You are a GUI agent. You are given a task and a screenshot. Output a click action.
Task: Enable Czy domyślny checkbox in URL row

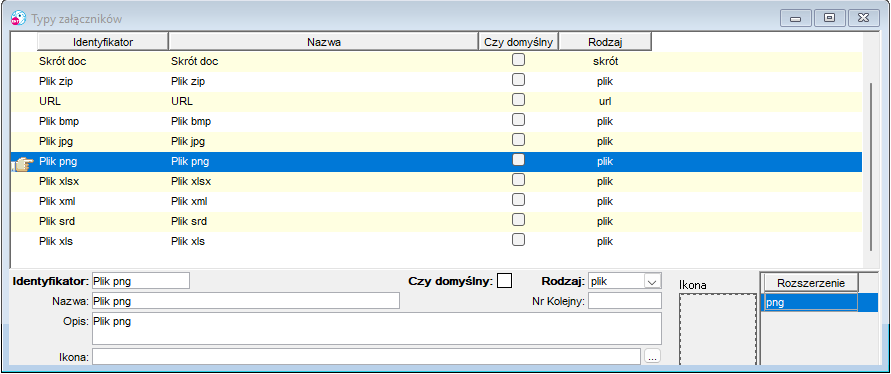click(x=518, y=100)
